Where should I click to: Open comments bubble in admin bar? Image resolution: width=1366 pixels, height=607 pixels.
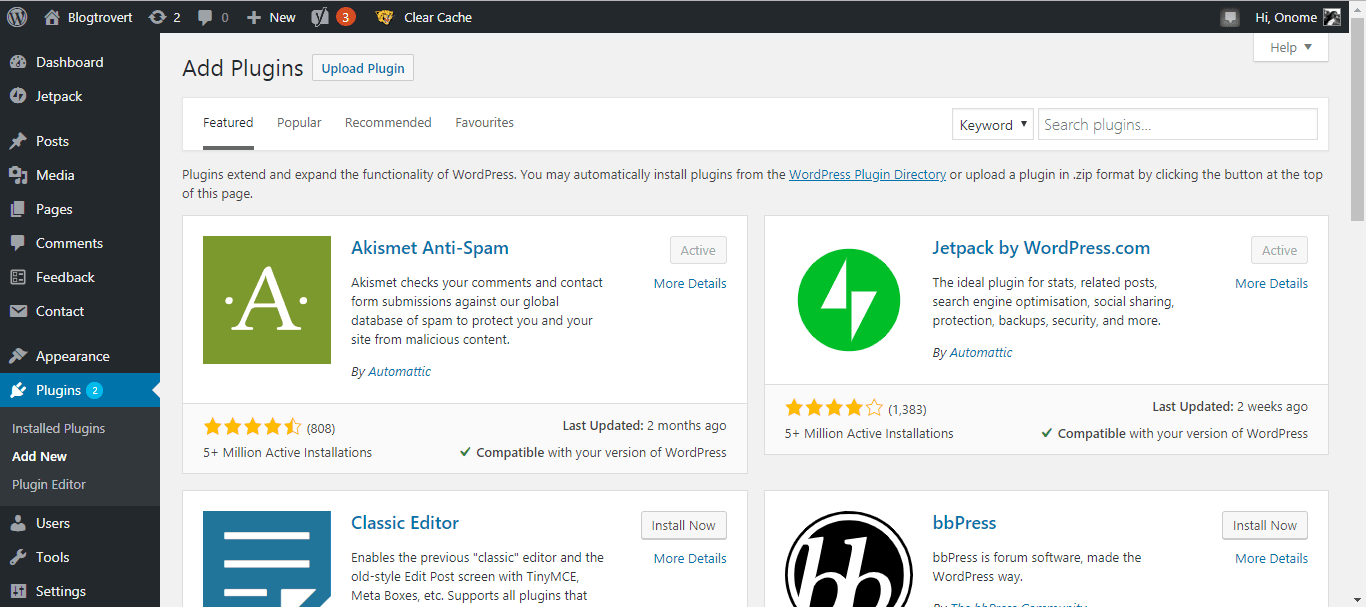212,17
